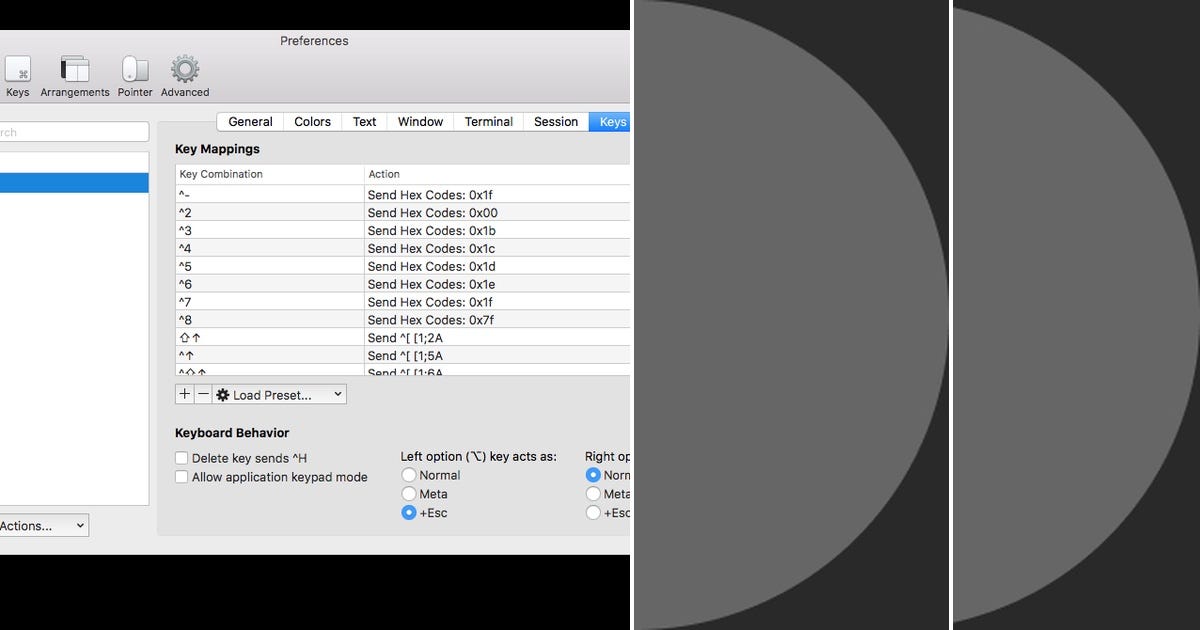
Task: Click action 'Send Hex Codes: 0x1e'
Action: pos(432,285)
